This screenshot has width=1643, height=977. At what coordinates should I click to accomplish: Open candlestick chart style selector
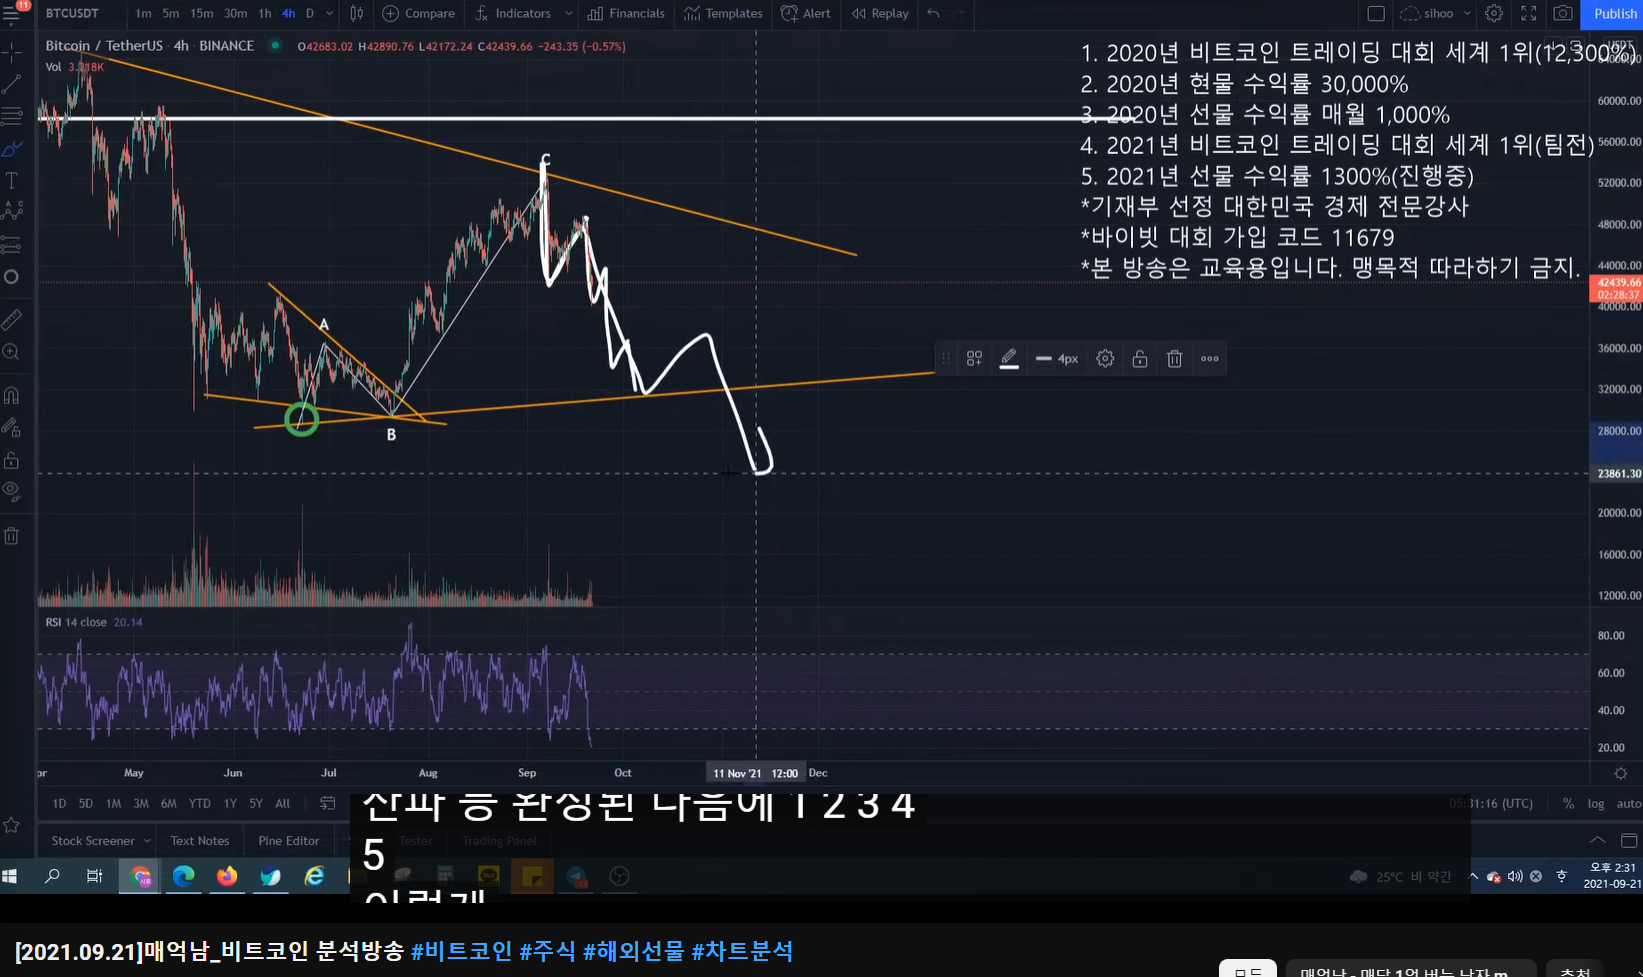pos(356,13)
